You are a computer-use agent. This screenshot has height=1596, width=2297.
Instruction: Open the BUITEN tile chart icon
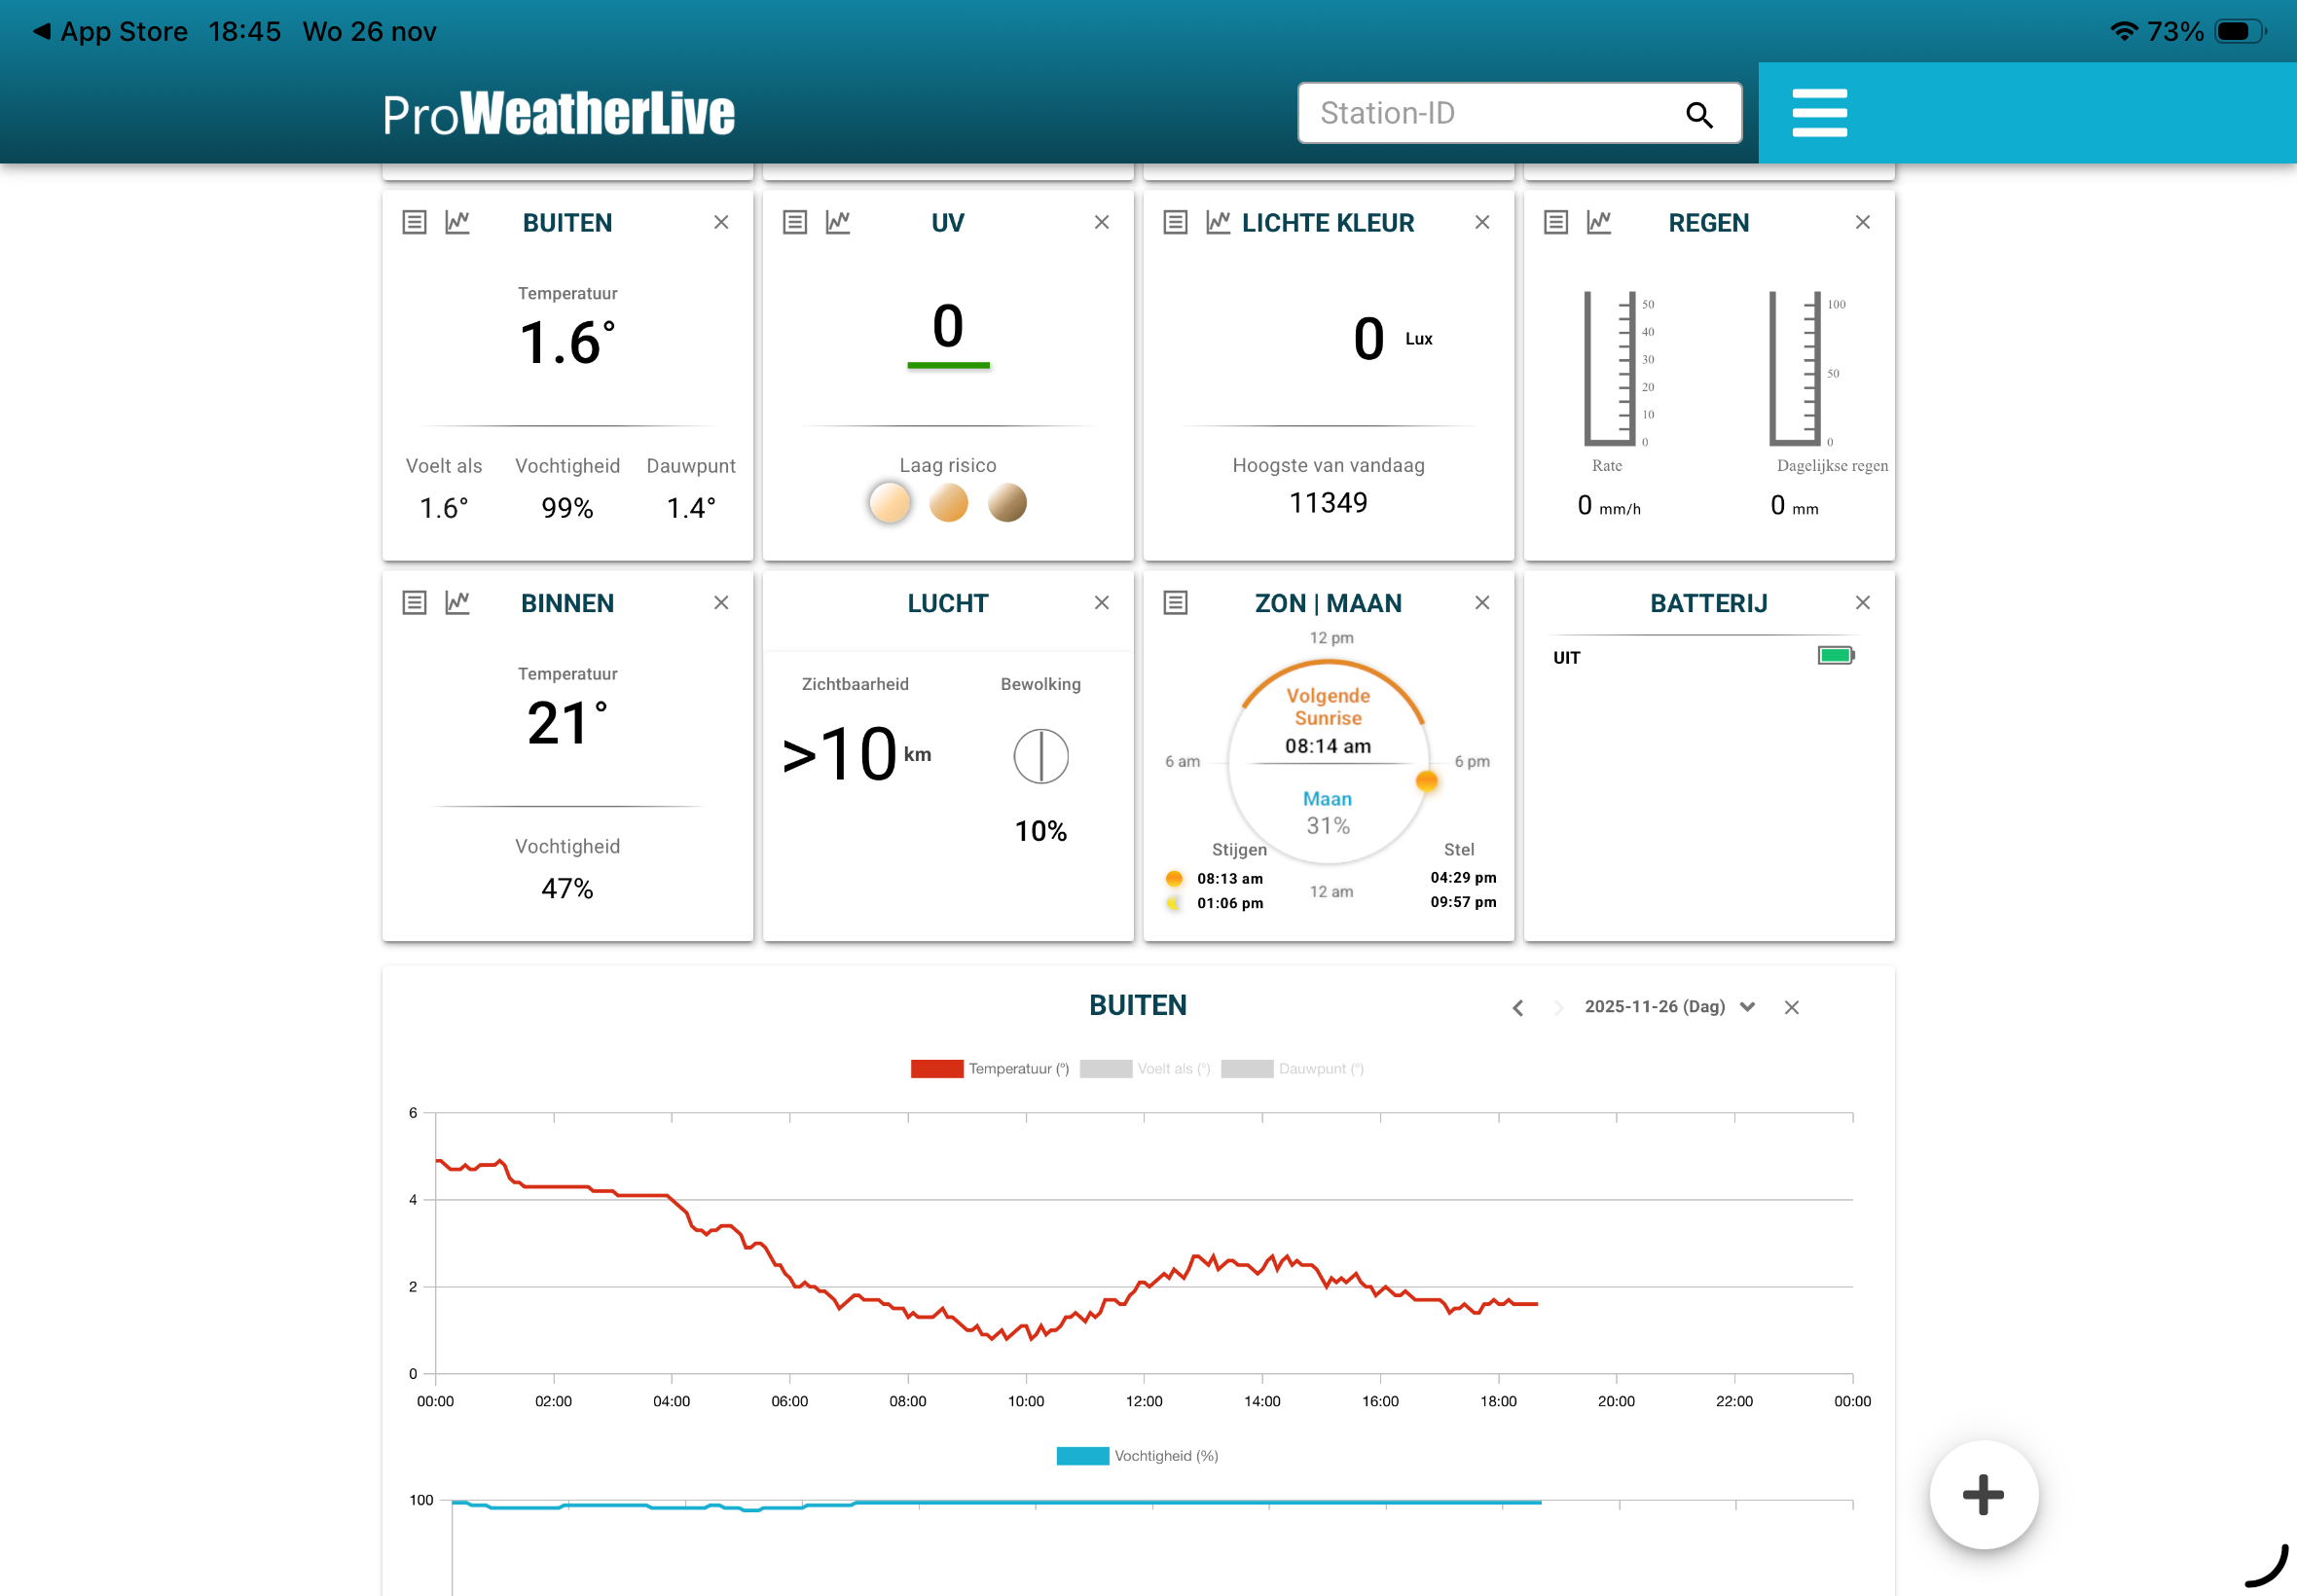(457, 222)
